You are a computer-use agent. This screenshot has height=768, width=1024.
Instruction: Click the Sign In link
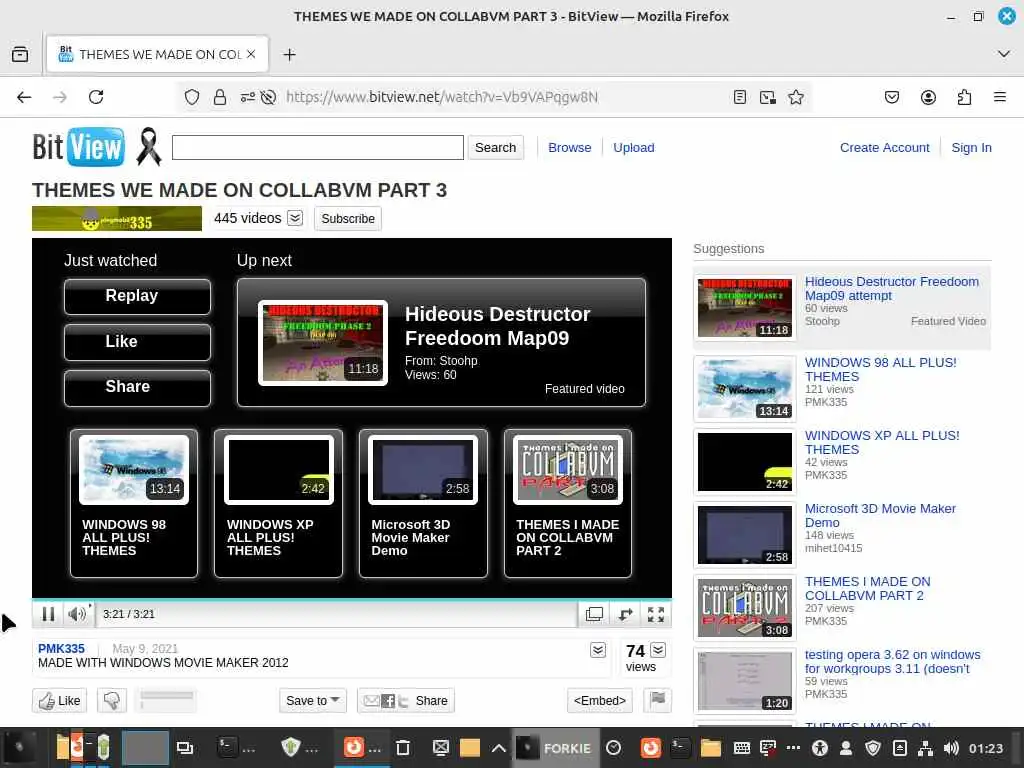point(971,148)
